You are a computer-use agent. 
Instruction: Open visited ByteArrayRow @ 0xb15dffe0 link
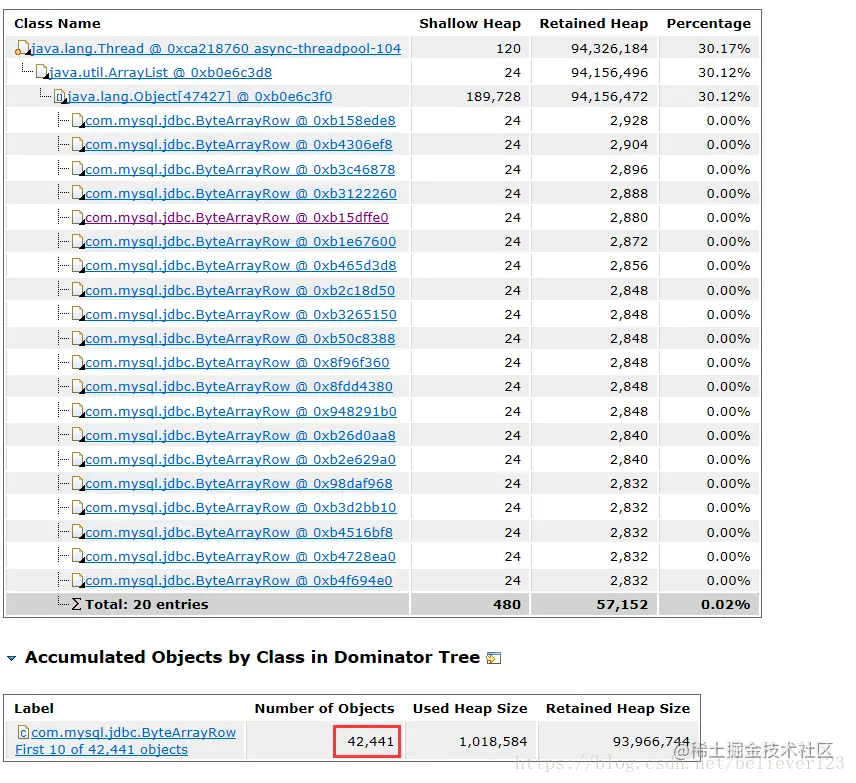coord(237,218)
